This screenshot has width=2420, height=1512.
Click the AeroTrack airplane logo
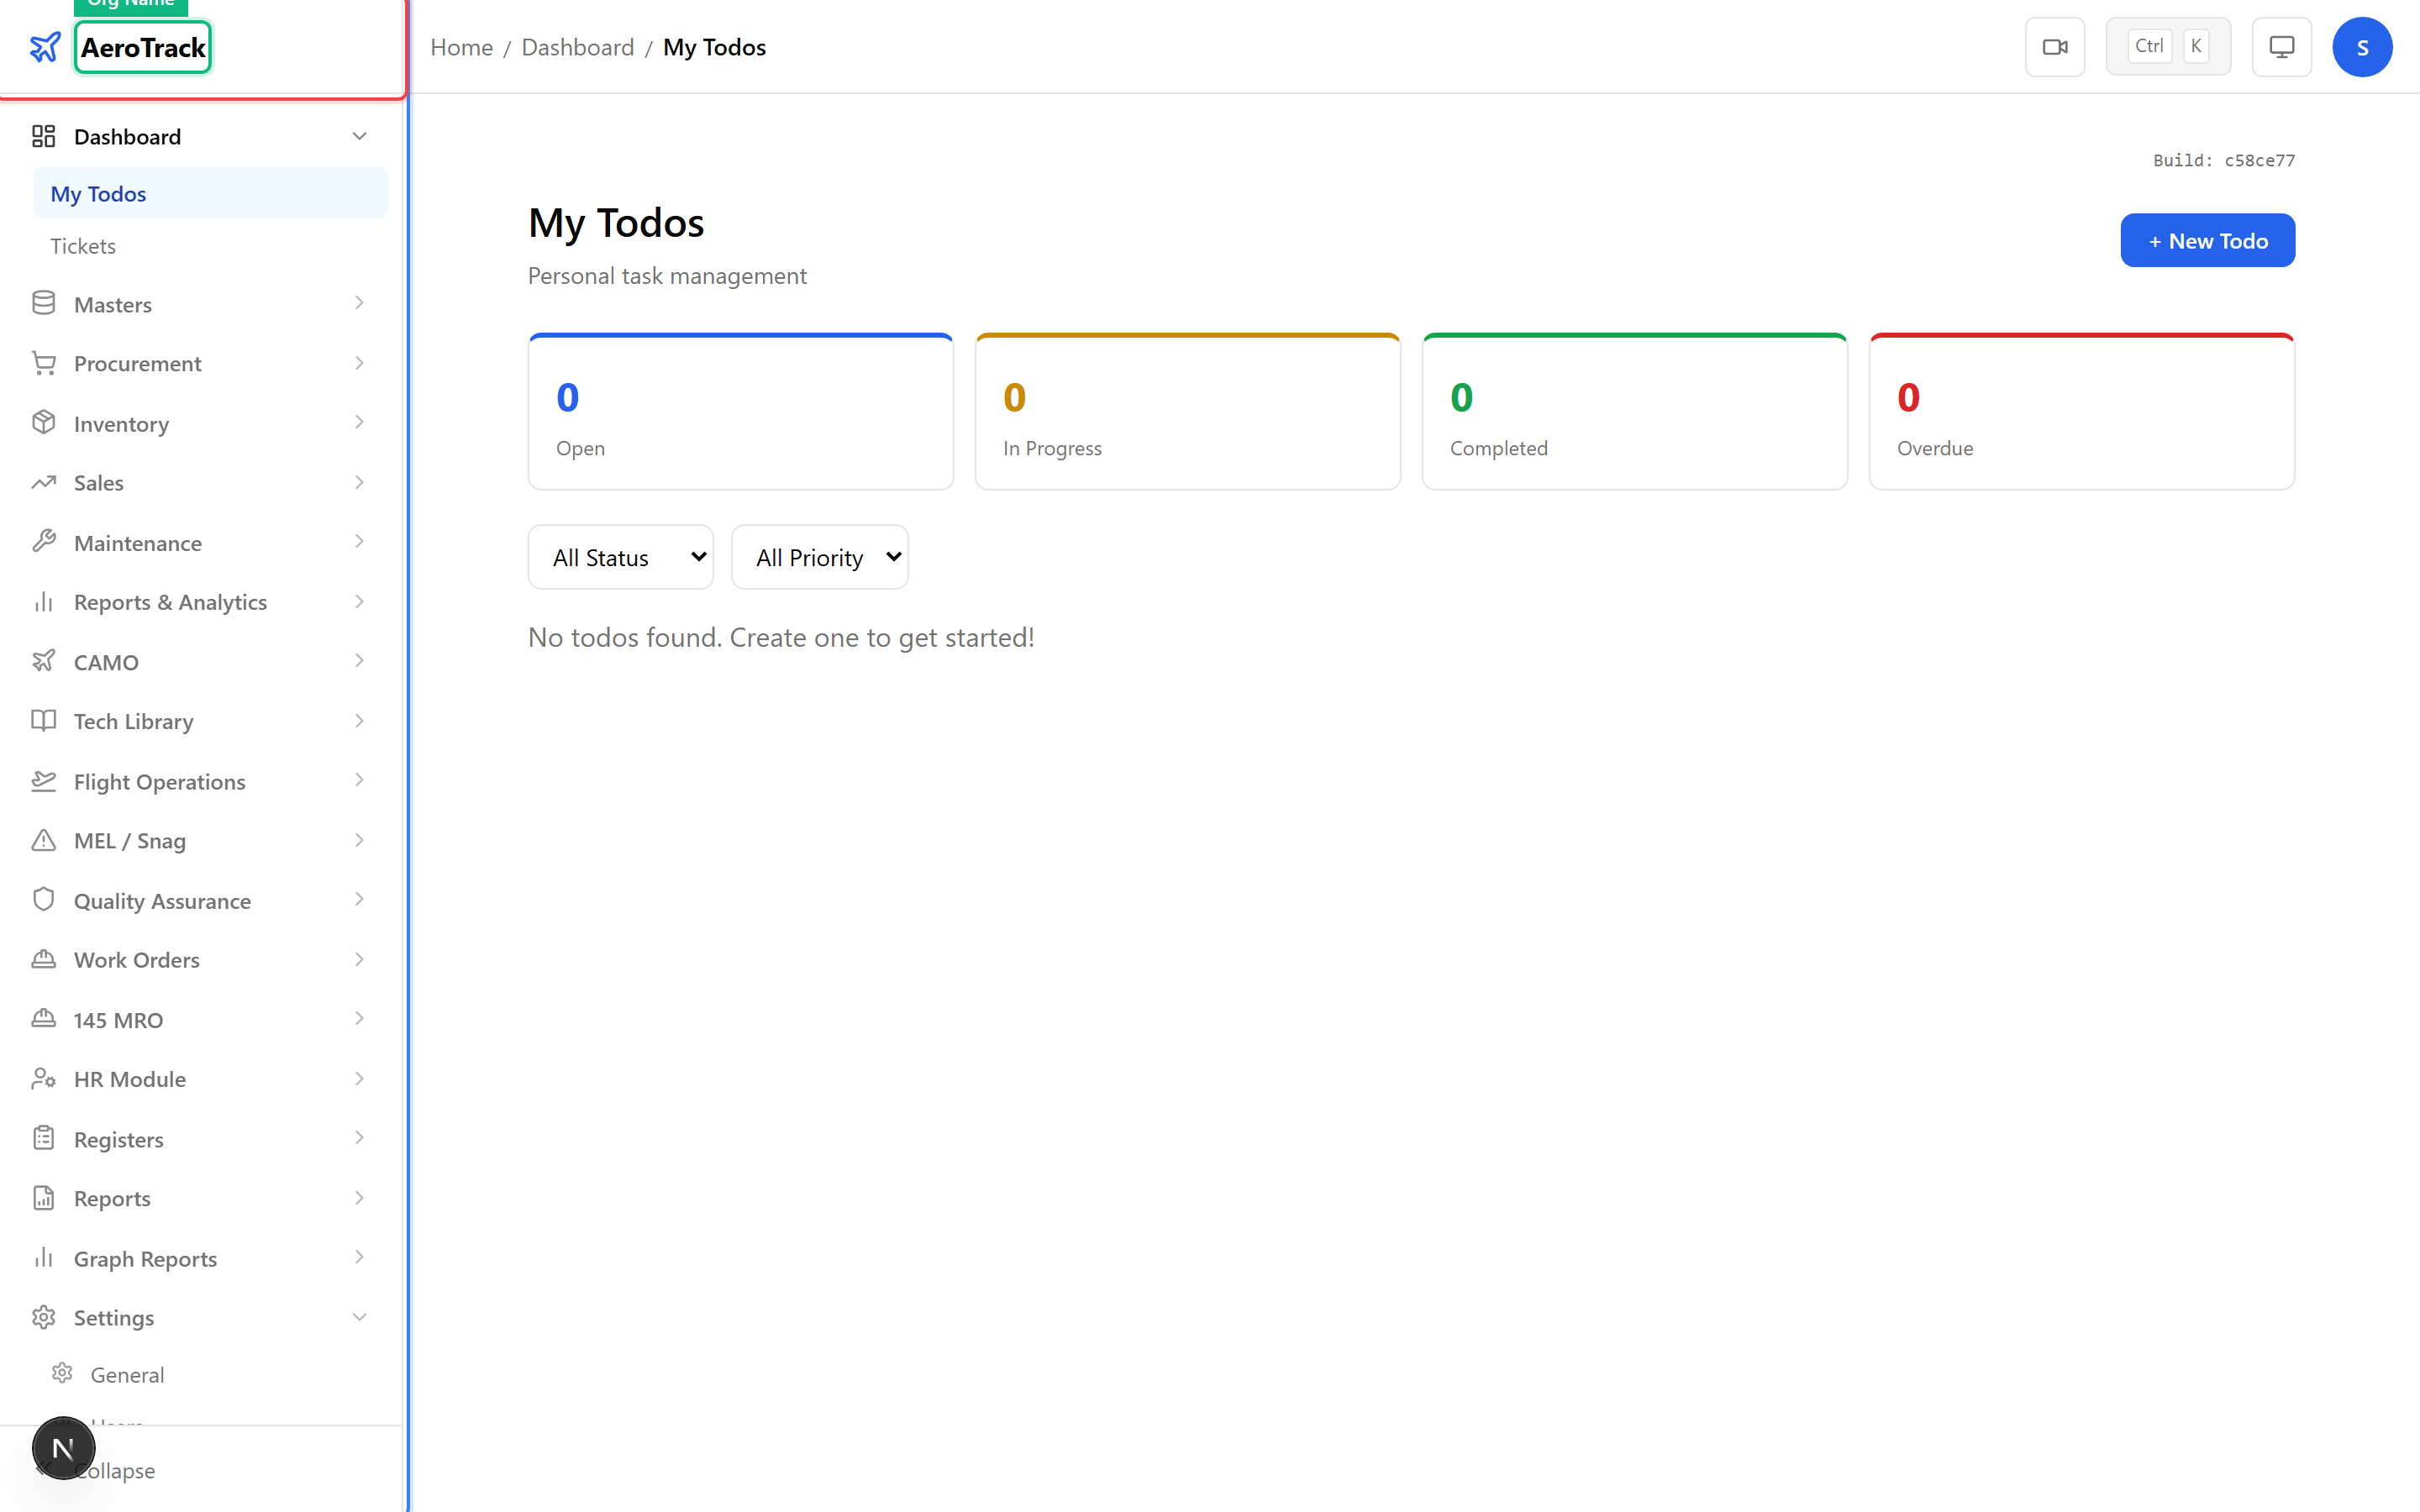45,46
